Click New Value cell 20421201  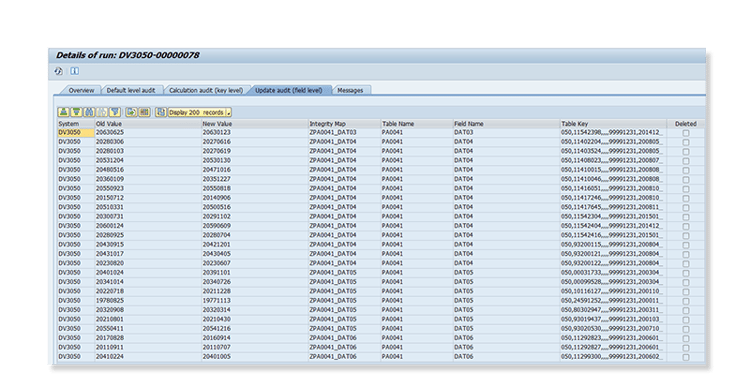(x=254, y=244)
